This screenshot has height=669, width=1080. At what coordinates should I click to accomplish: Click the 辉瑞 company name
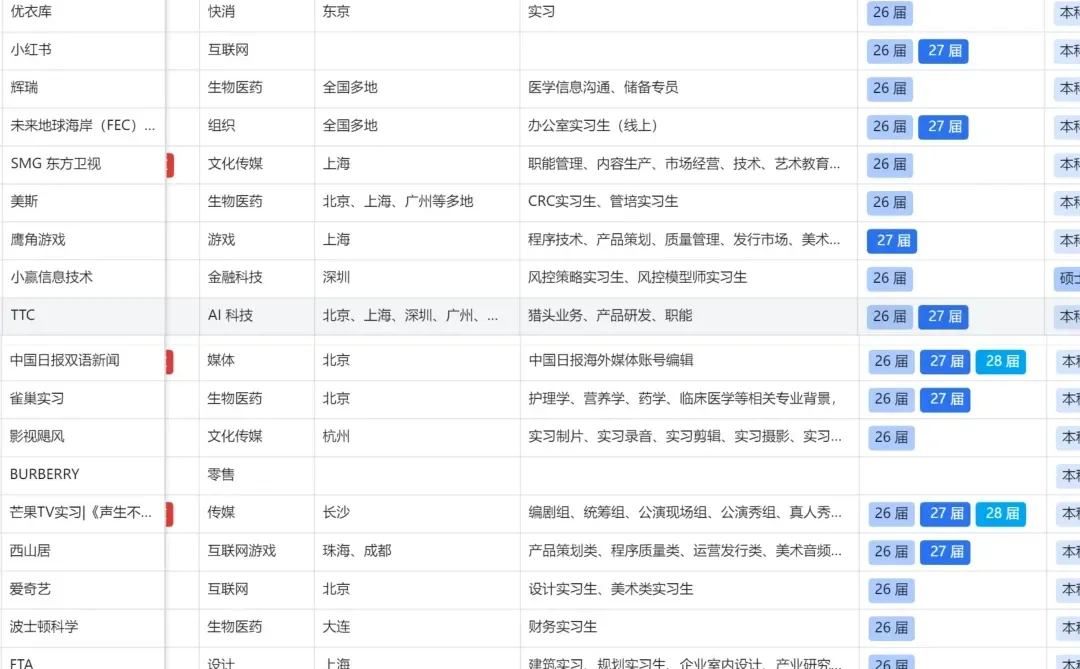point(24,88)
